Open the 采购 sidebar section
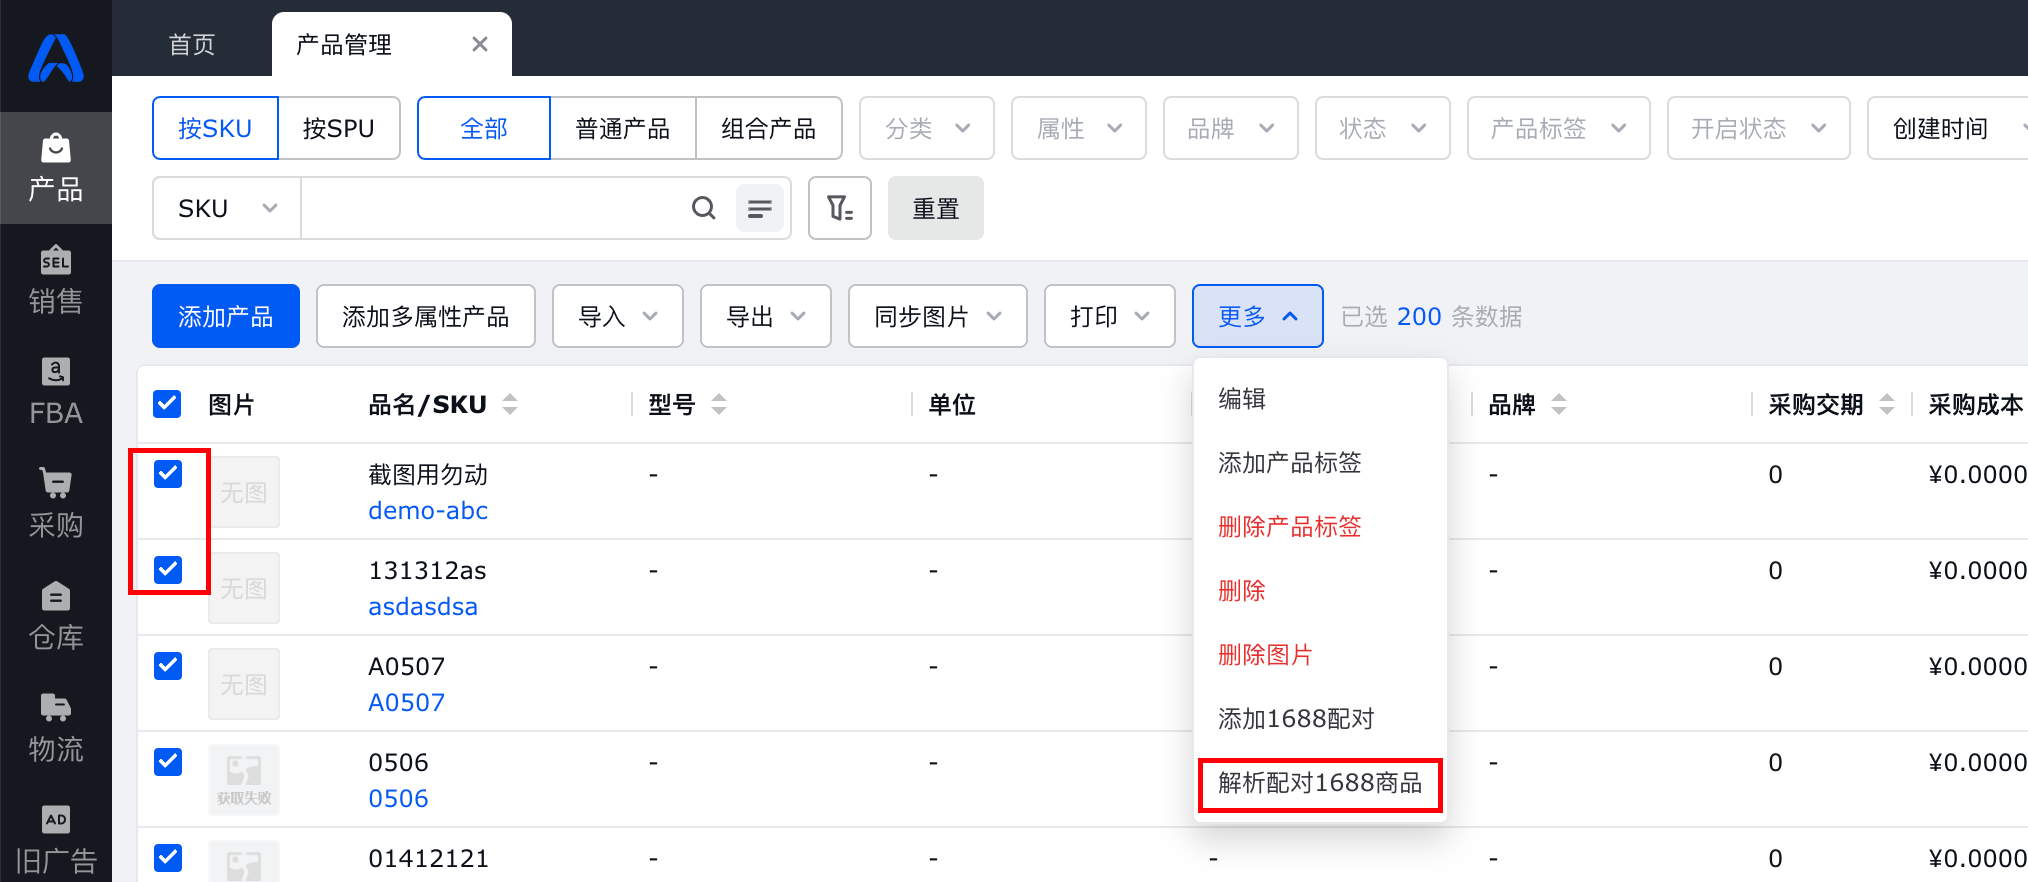Screen dimensions: 2028x882 (56, 504)
